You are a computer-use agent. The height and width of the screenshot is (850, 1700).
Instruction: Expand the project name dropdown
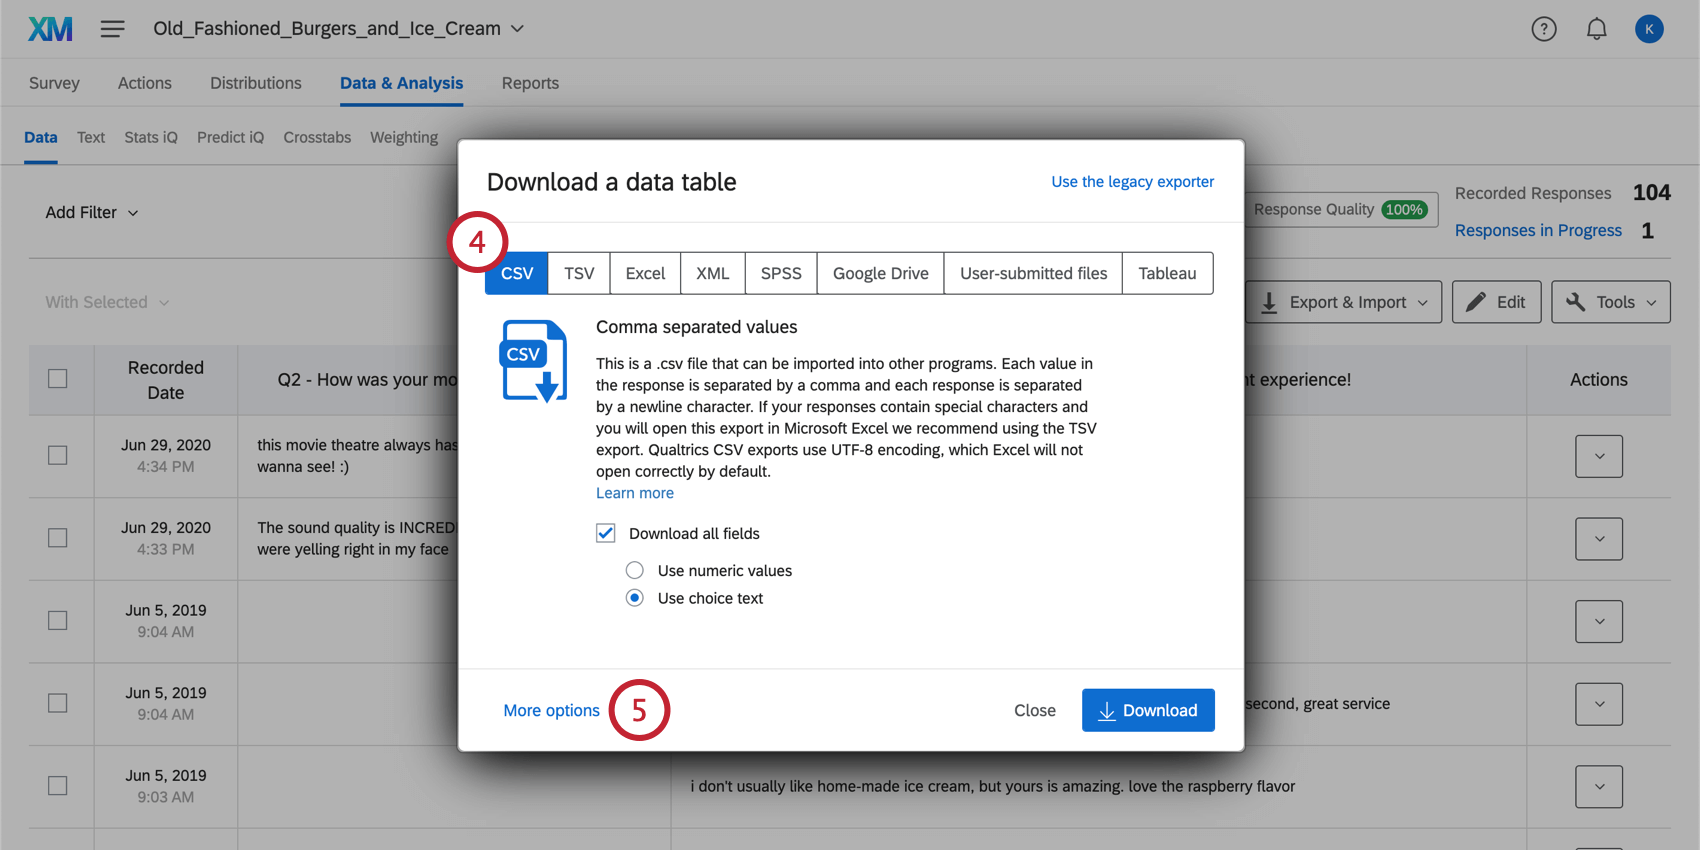pyautogui.click(x=517, y=29)
